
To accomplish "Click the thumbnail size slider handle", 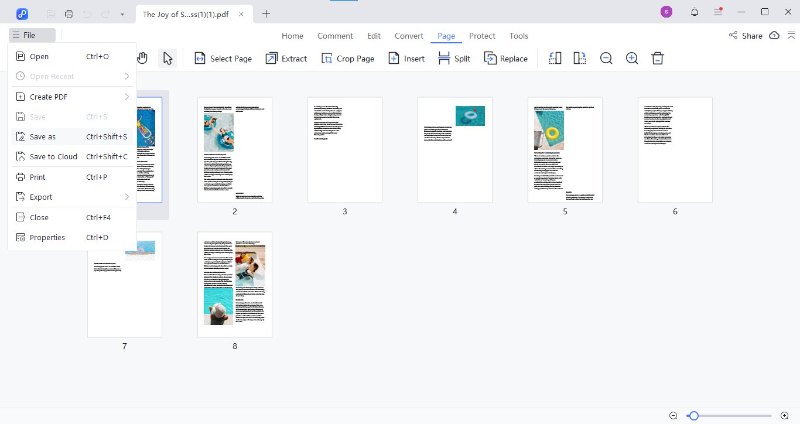I will tap(693, 416).
